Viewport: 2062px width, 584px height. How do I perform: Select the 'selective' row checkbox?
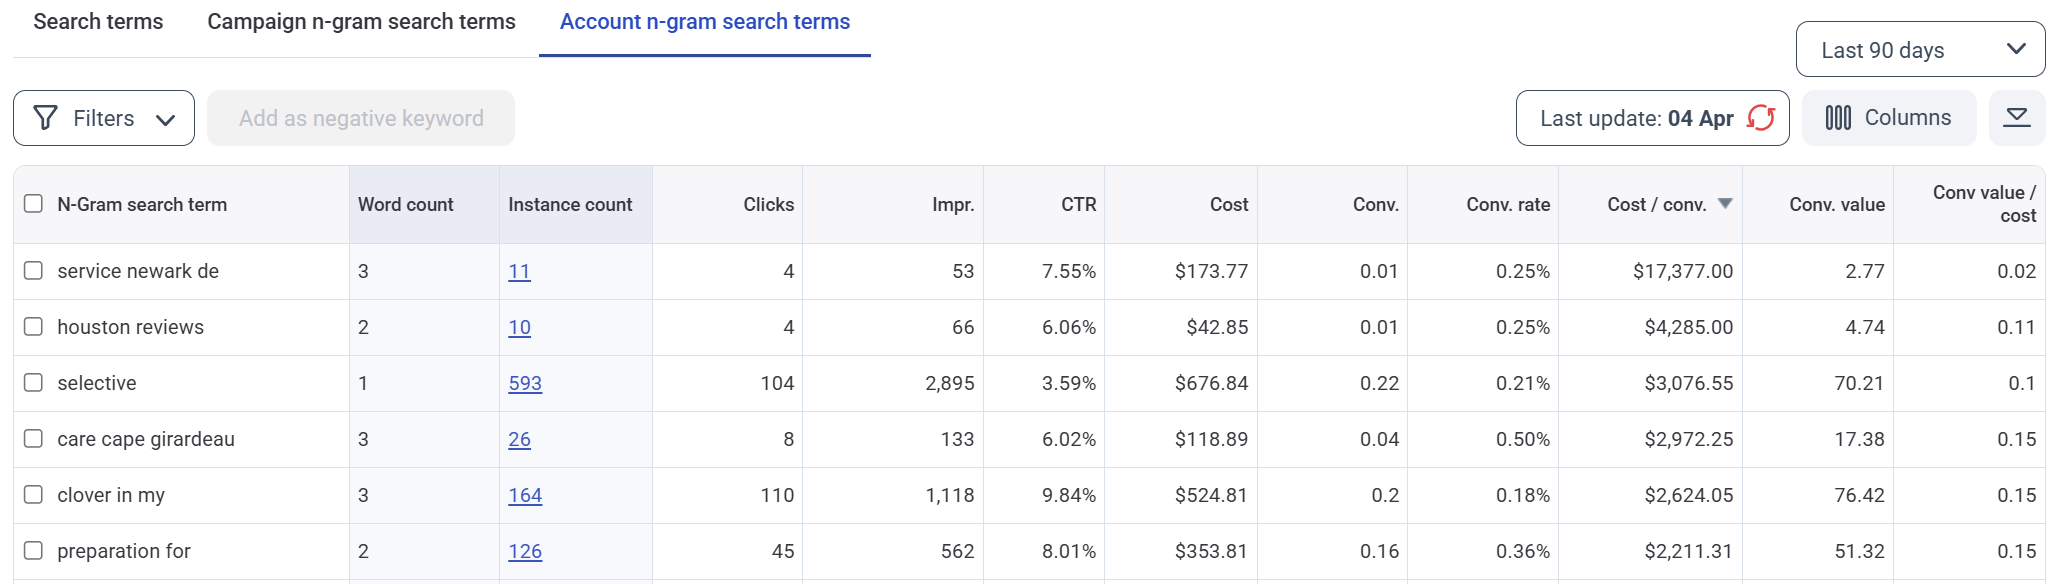(33, 383)
